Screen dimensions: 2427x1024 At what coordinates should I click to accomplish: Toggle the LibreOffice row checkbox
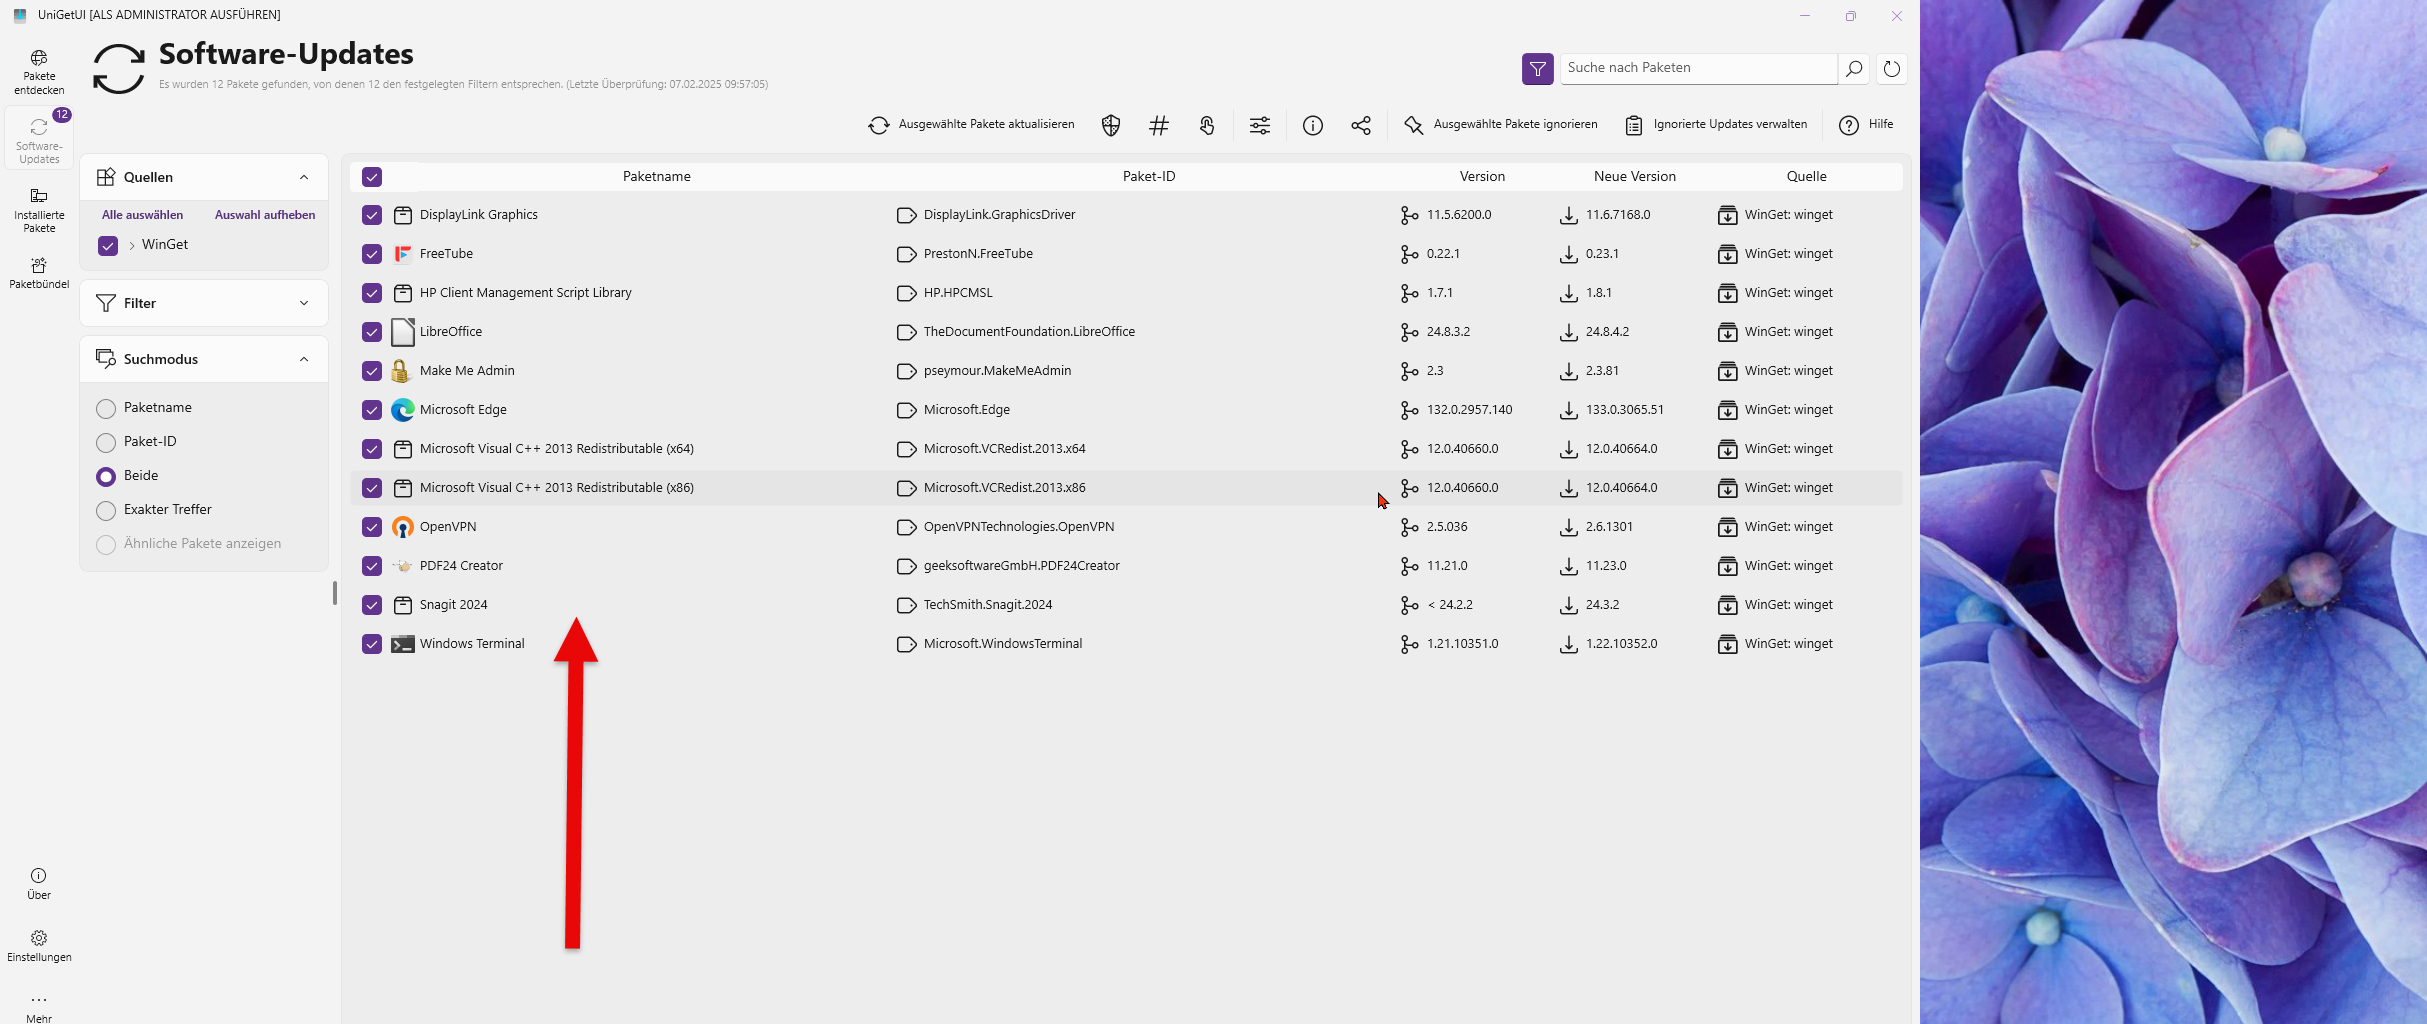coord(372,332)
